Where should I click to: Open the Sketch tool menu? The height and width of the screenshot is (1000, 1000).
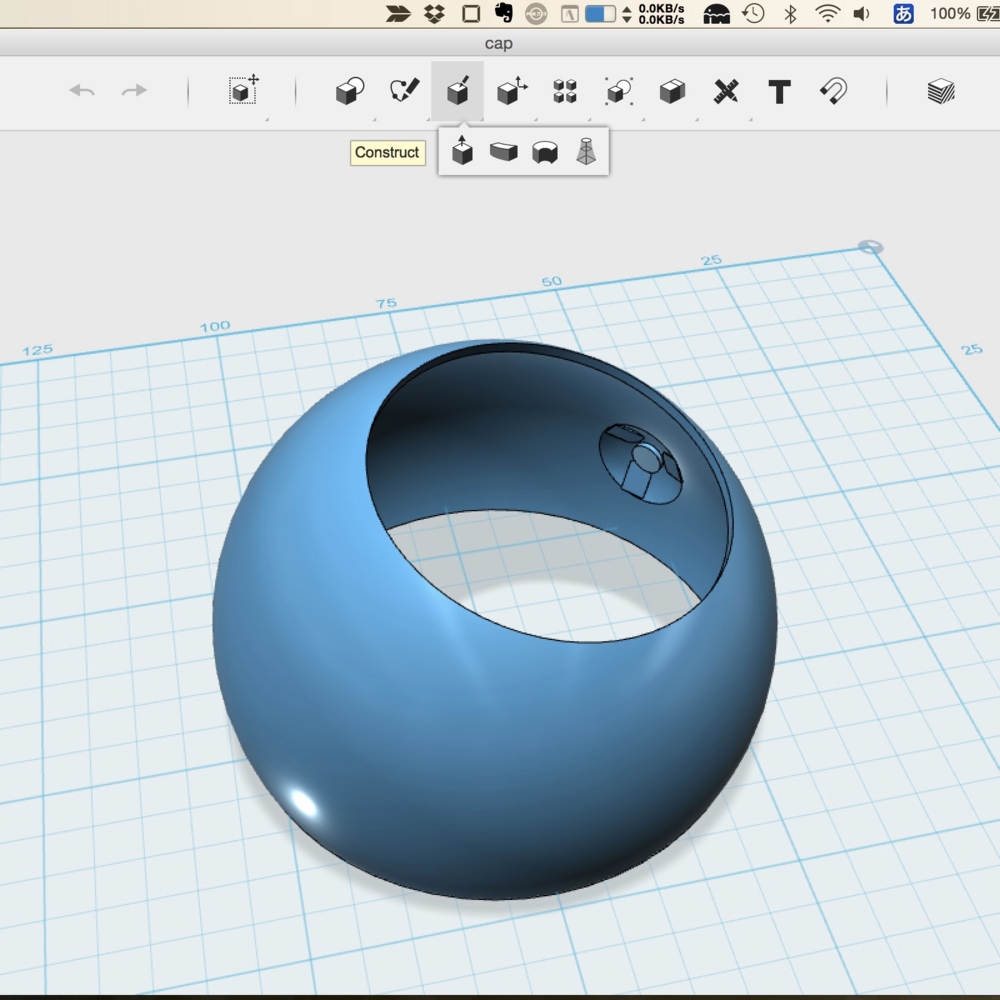404,91
